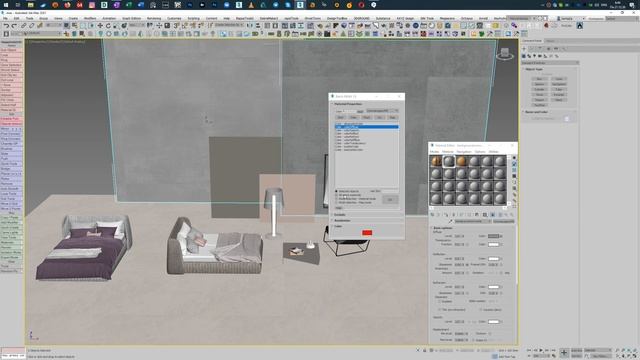Open Material menu in Material Editor

point(448,151)
